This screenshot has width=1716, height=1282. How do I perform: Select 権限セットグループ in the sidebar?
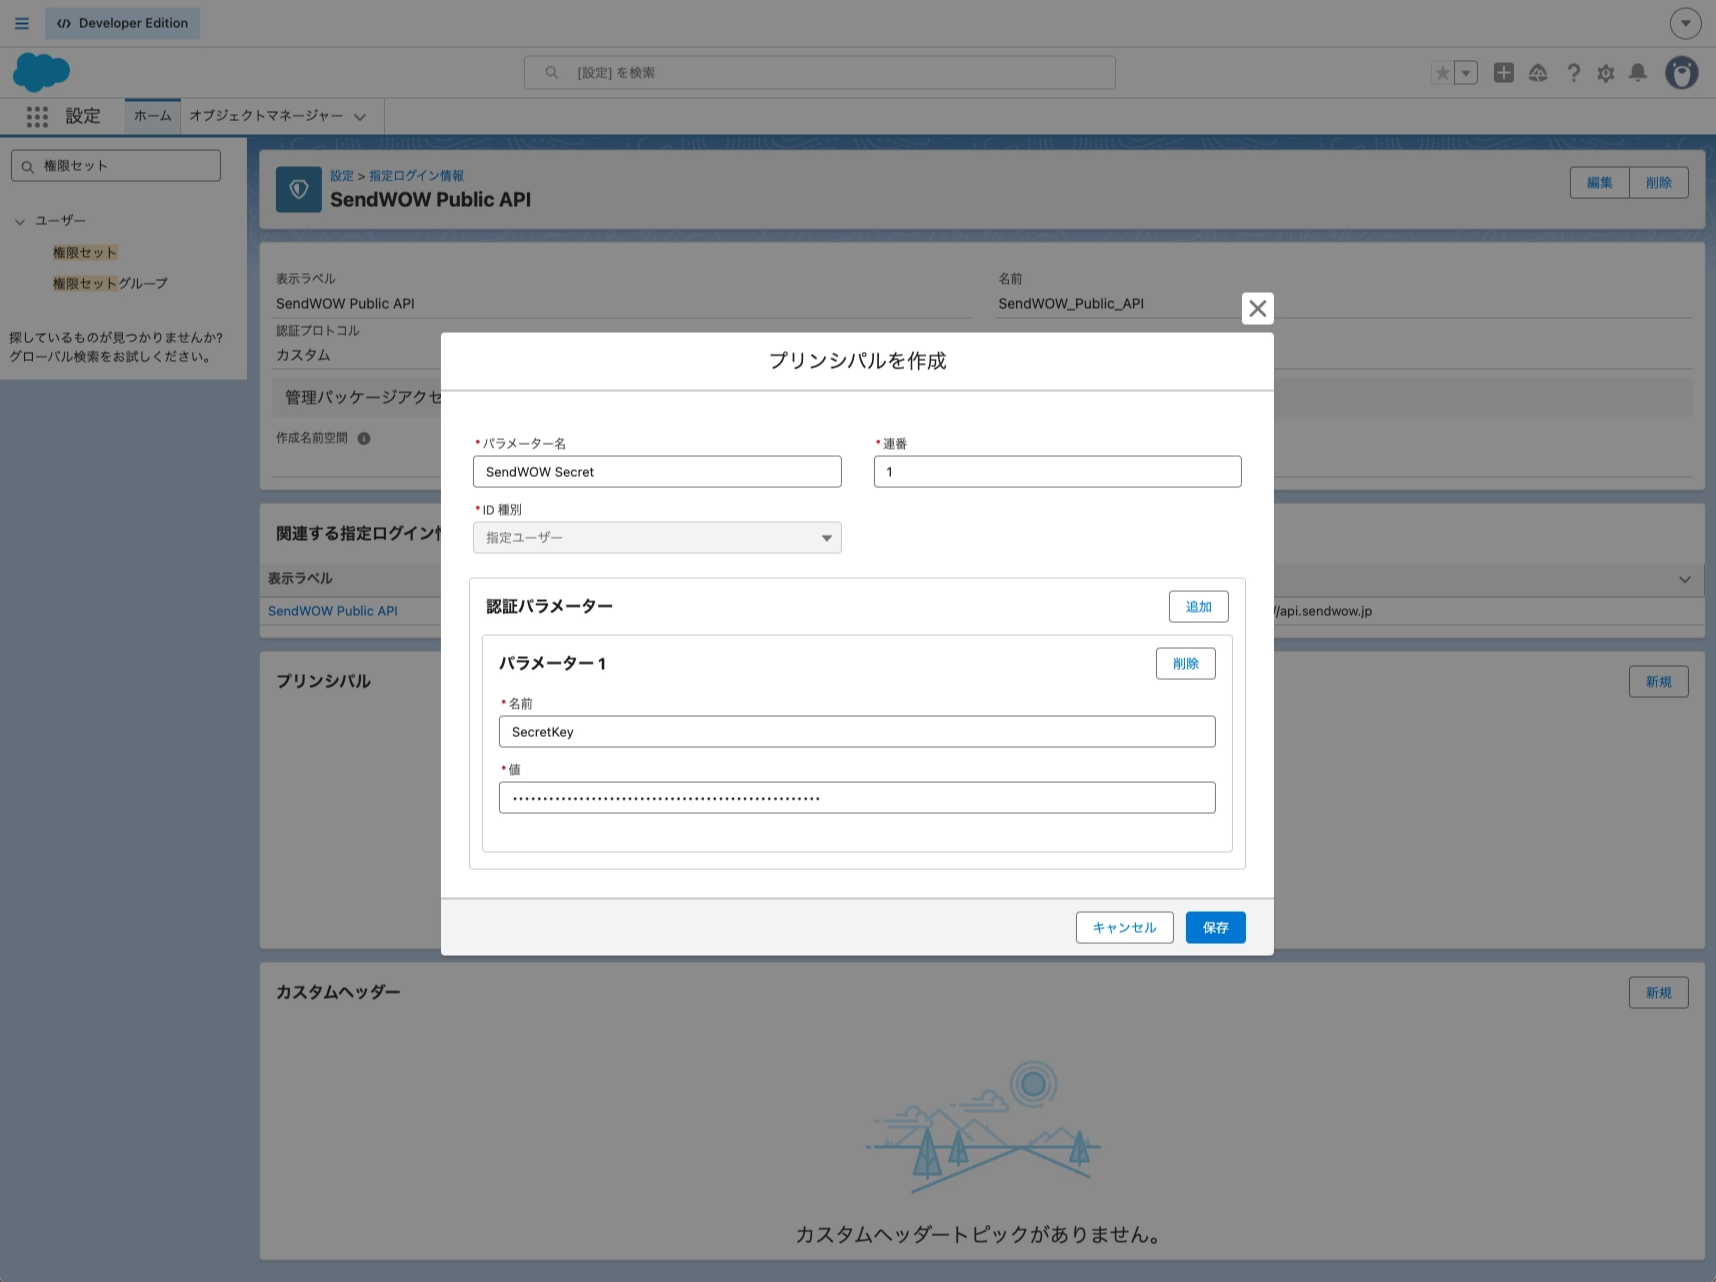[x=110, y=284]
